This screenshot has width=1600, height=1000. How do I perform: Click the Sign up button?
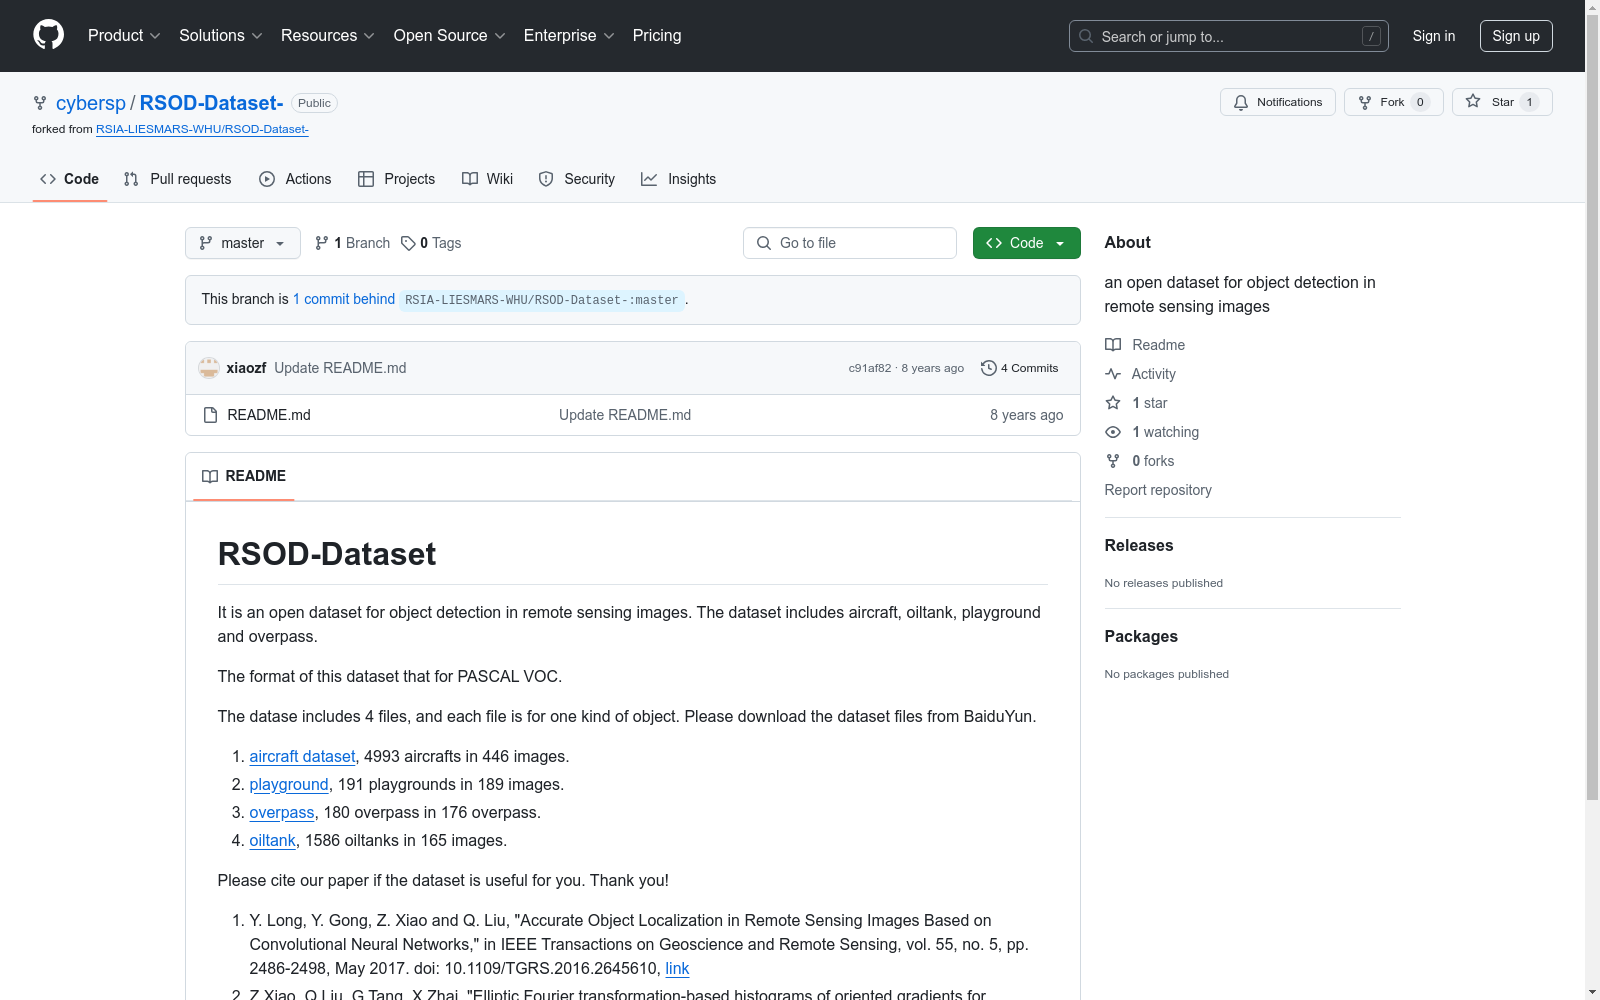pos(1516,36)
